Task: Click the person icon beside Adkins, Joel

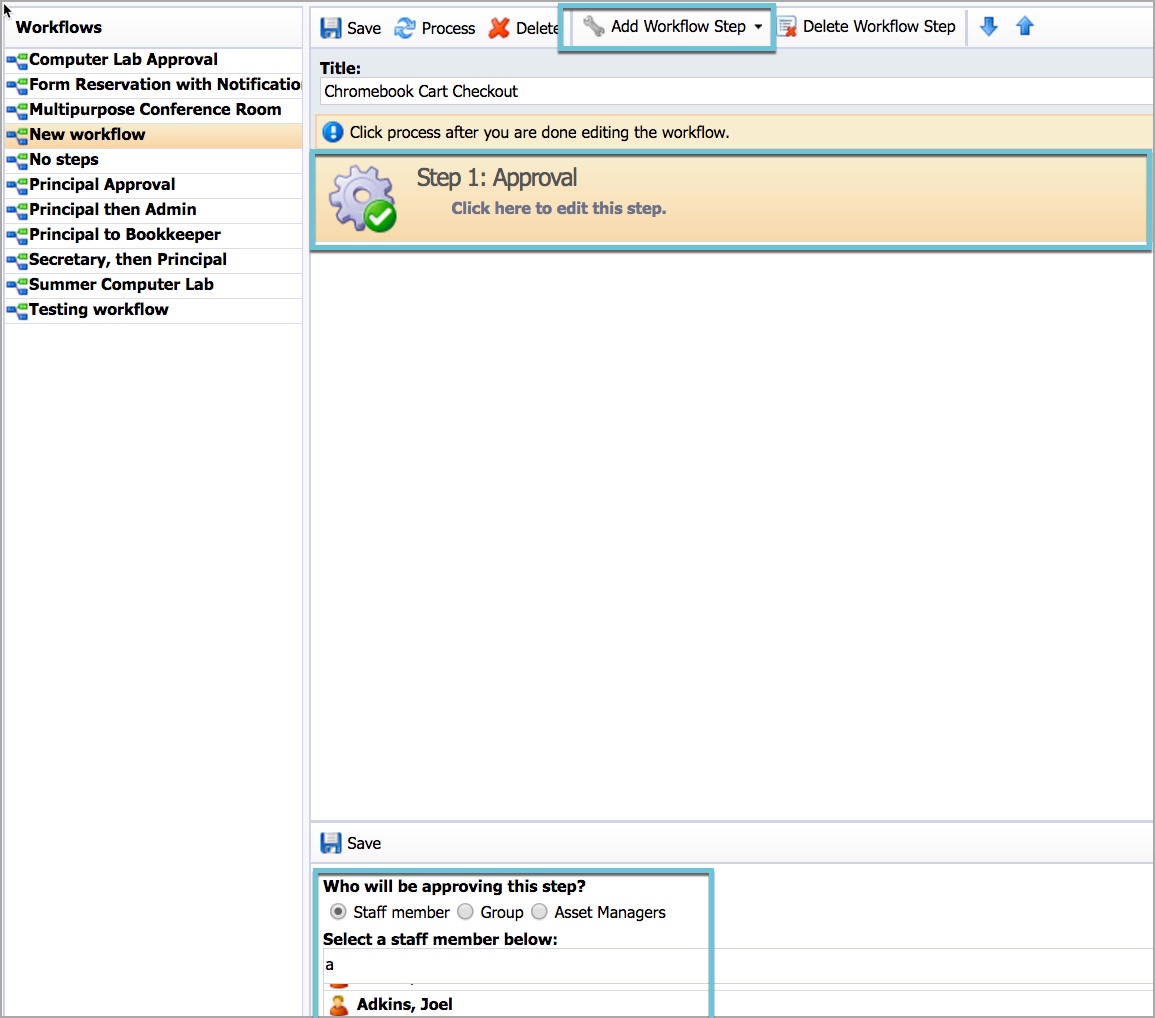Action: pos(339,1005)
